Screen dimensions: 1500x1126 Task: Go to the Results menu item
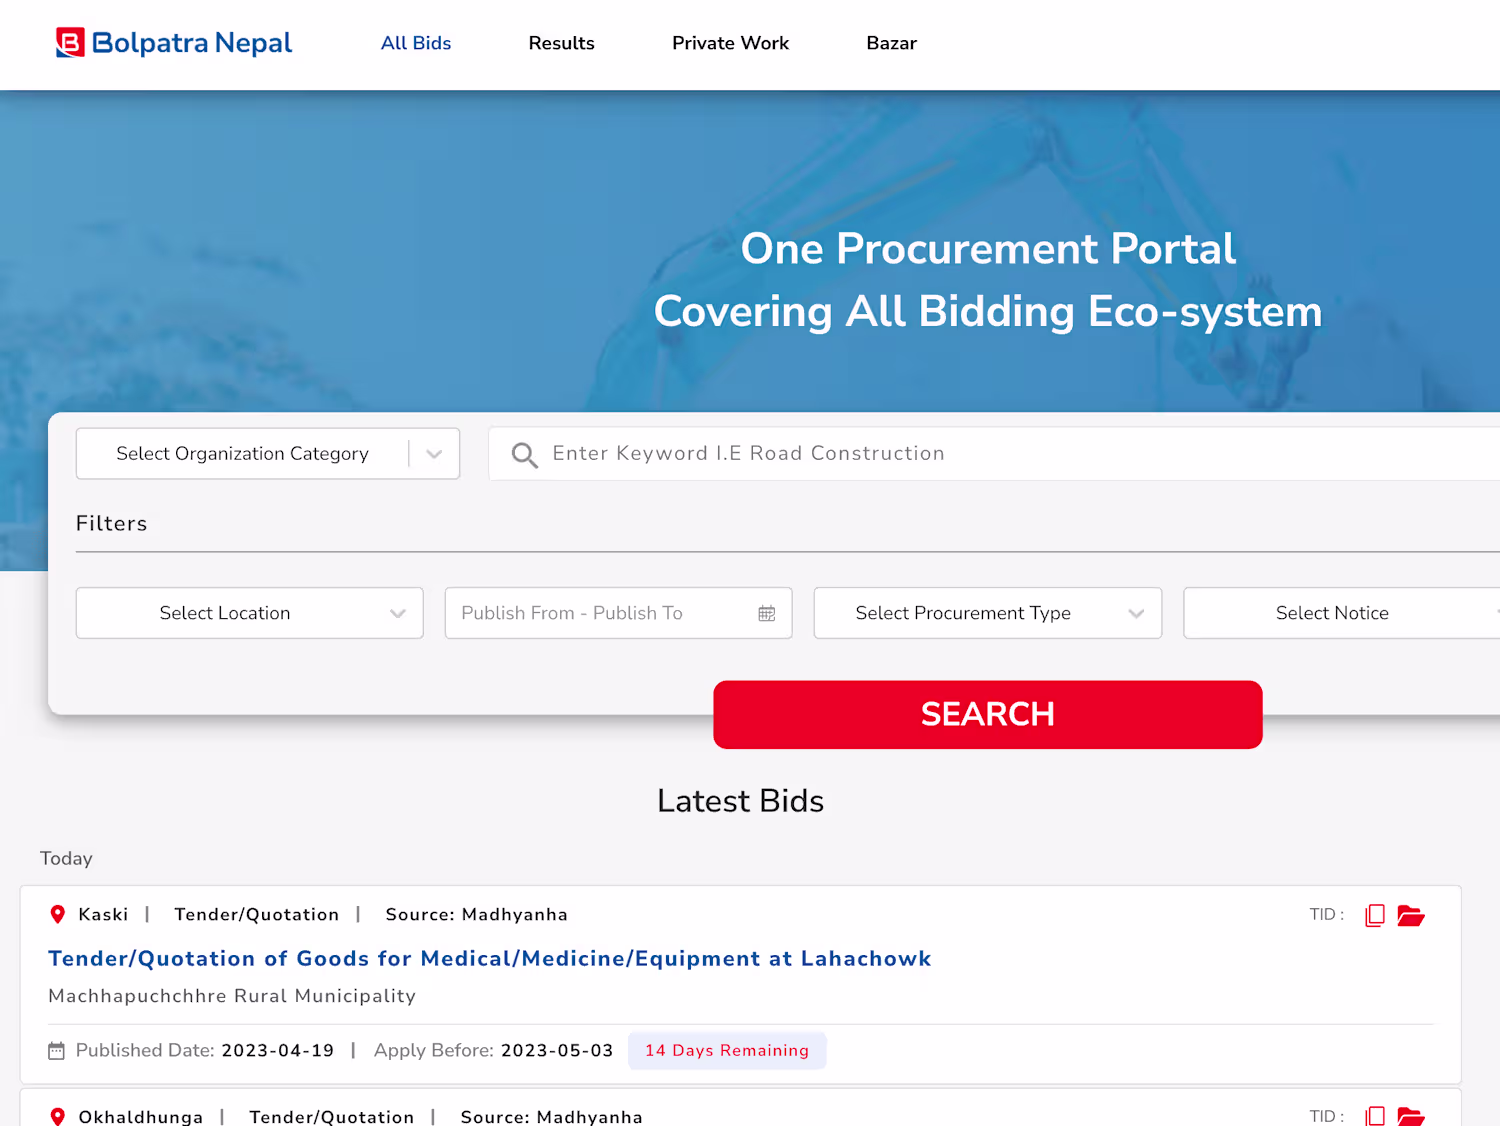(x=562, y=43)
